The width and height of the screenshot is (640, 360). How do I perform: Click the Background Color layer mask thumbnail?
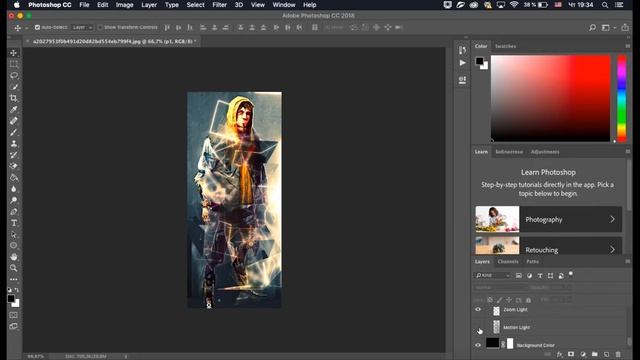[510, 344]
